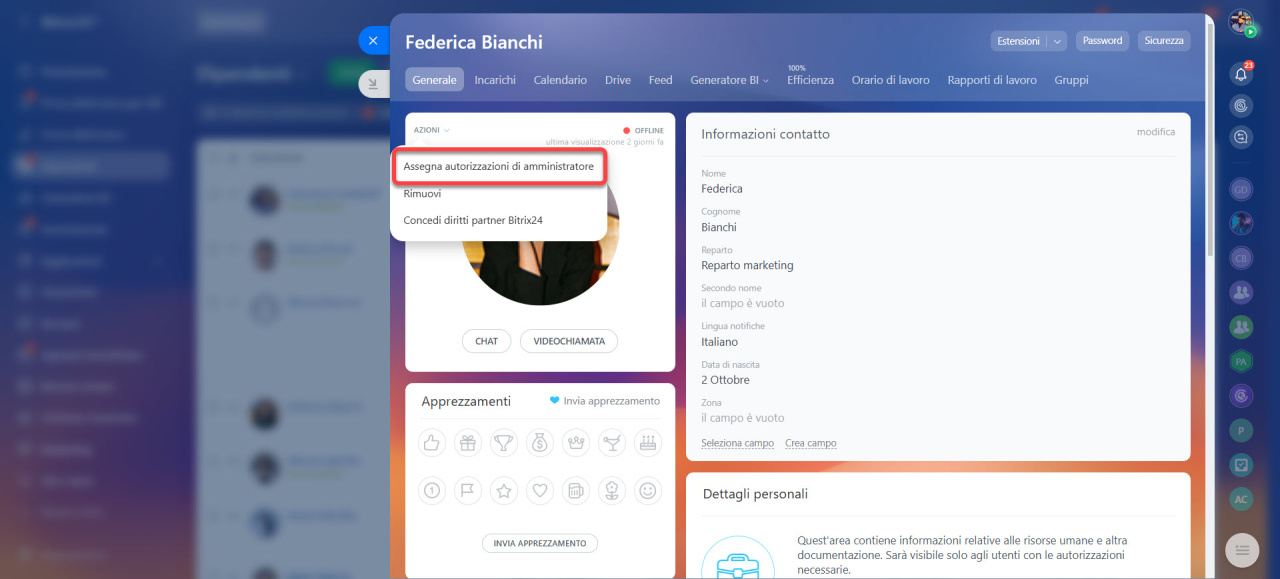Open the notifications bell with badge 23

click(x=1241, y=73)
